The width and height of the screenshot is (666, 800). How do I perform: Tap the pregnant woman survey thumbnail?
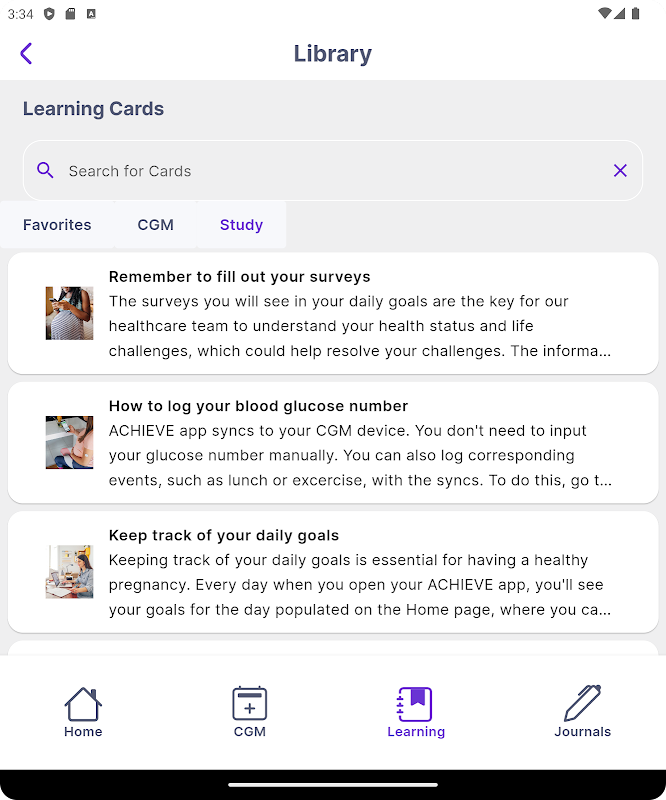click(69, 313)
